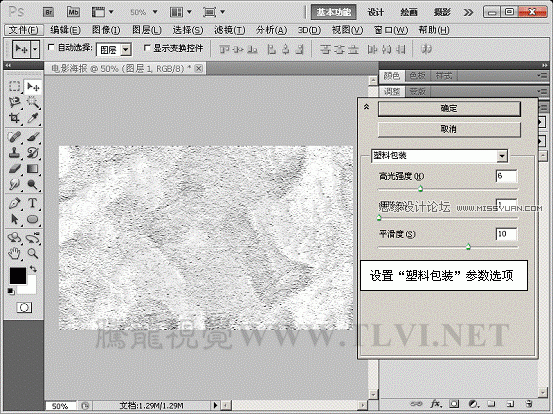
Task: Launch Bridge from the application bar
Action: [48, 12]
